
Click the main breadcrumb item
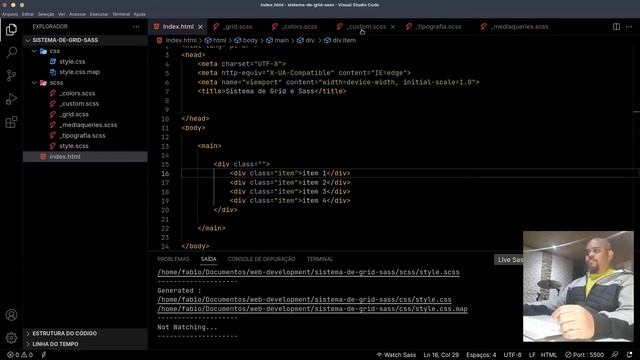coord(278,40)
